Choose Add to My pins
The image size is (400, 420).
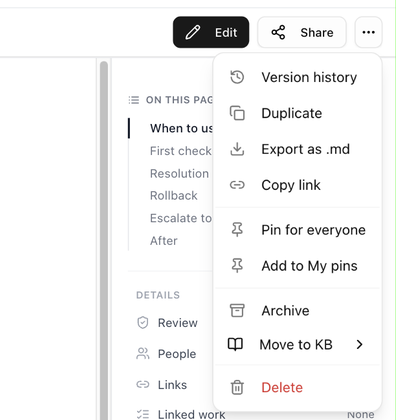297,266
